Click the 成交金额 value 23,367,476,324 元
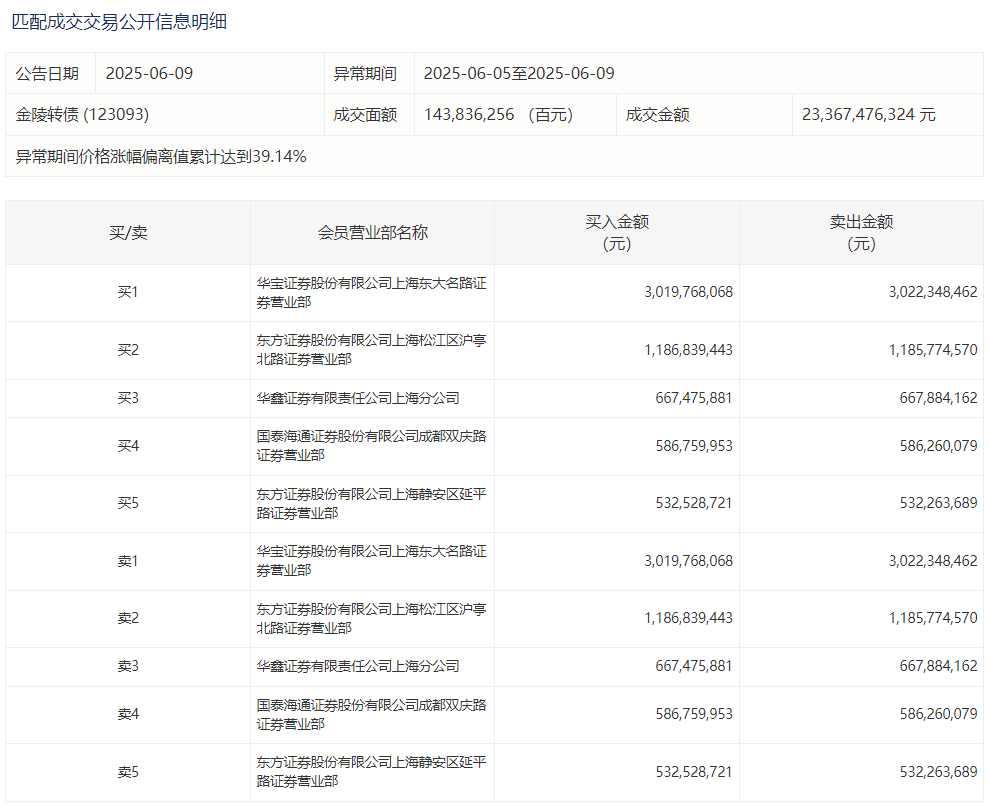Screen dimensions: 990x808 [868, 115]
